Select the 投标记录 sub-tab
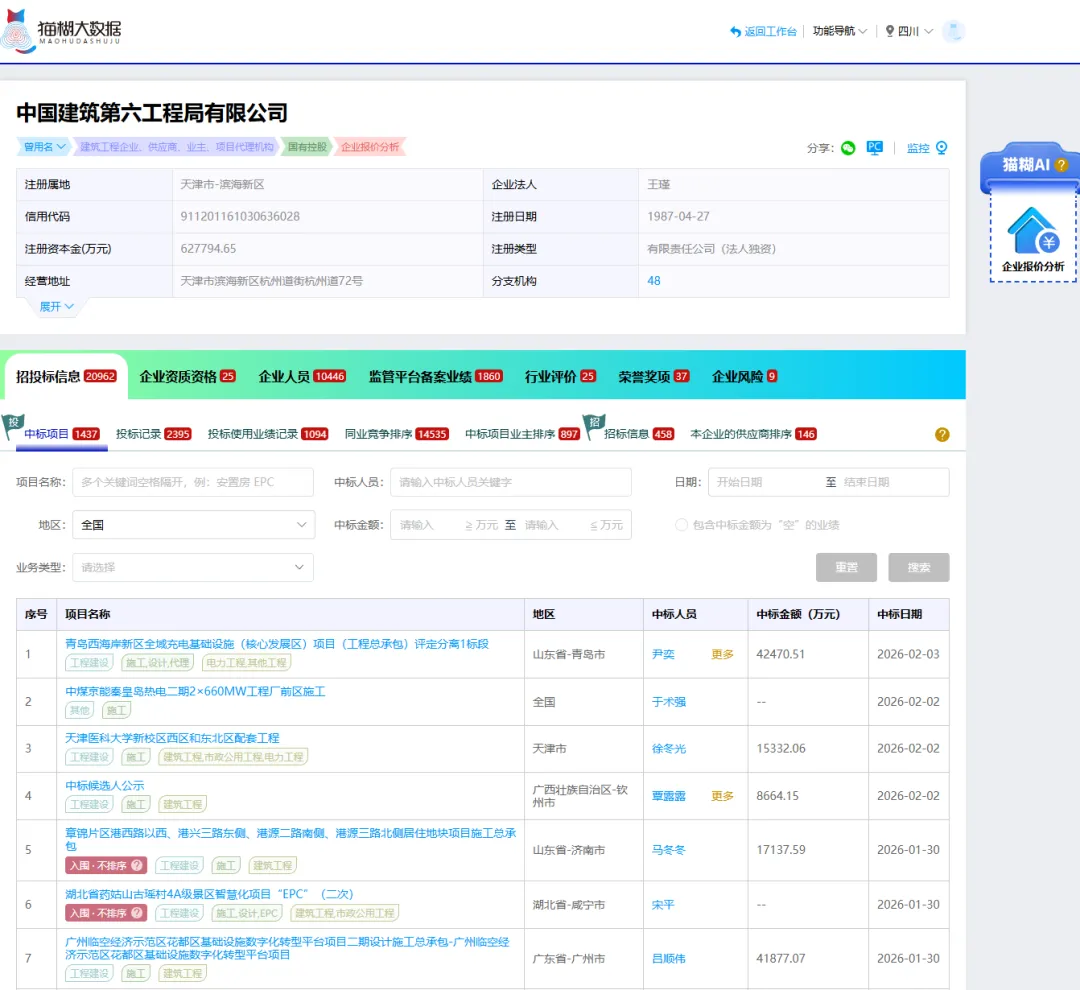Image resolution: width=1080 pixels, height=990 pixels. (154, 434)
